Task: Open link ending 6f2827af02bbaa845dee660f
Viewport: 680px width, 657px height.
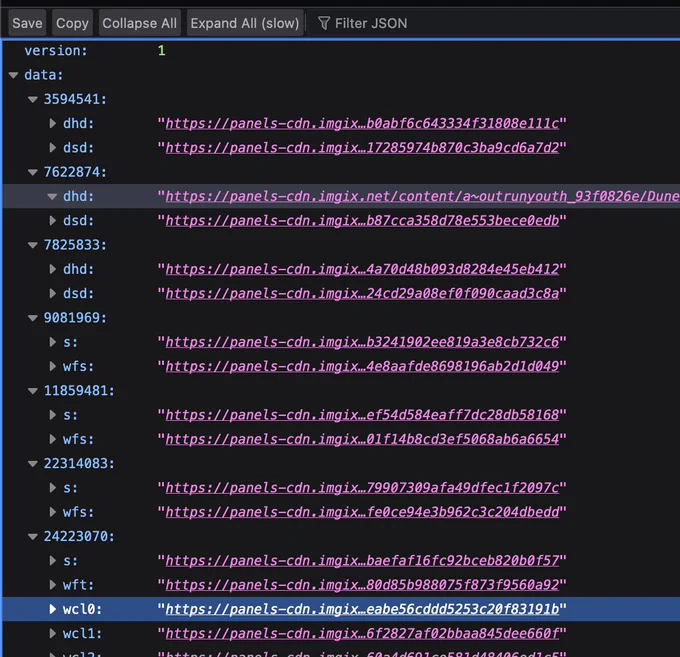Action: [362, 634]
